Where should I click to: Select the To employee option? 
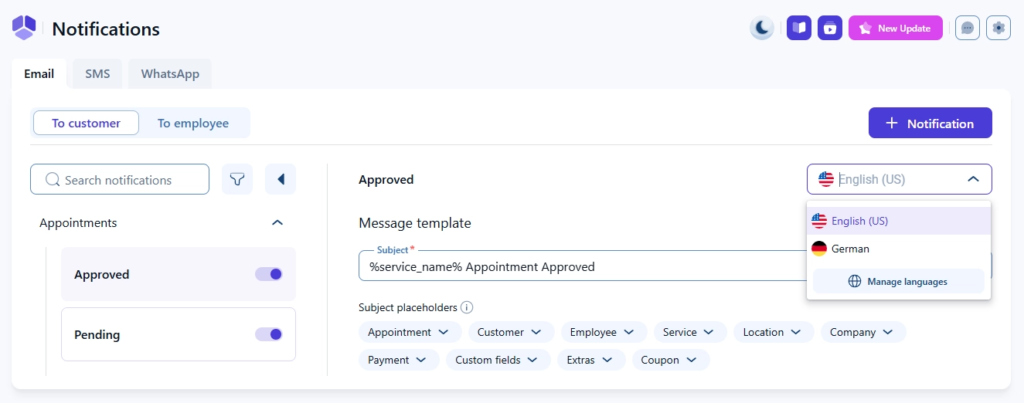[193, 123]
